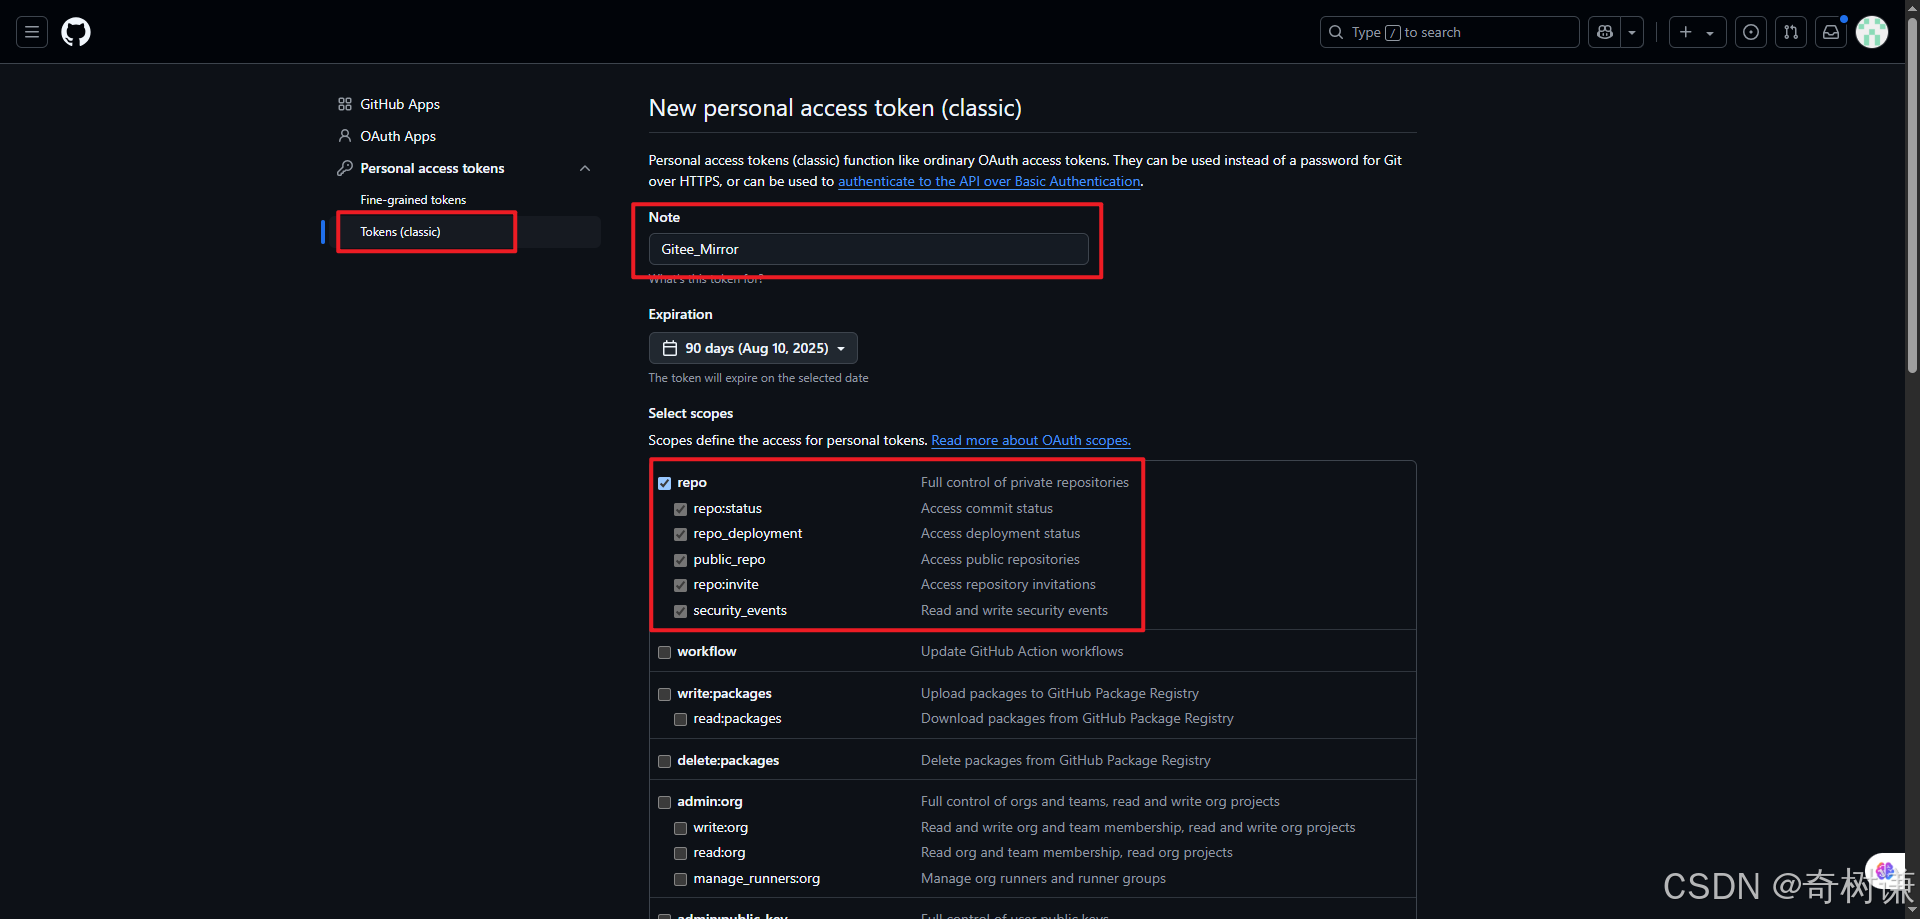Viewport: 1920px width, 919px height.
Task: Follow authenticate to the API link
Action: point(989,181)
